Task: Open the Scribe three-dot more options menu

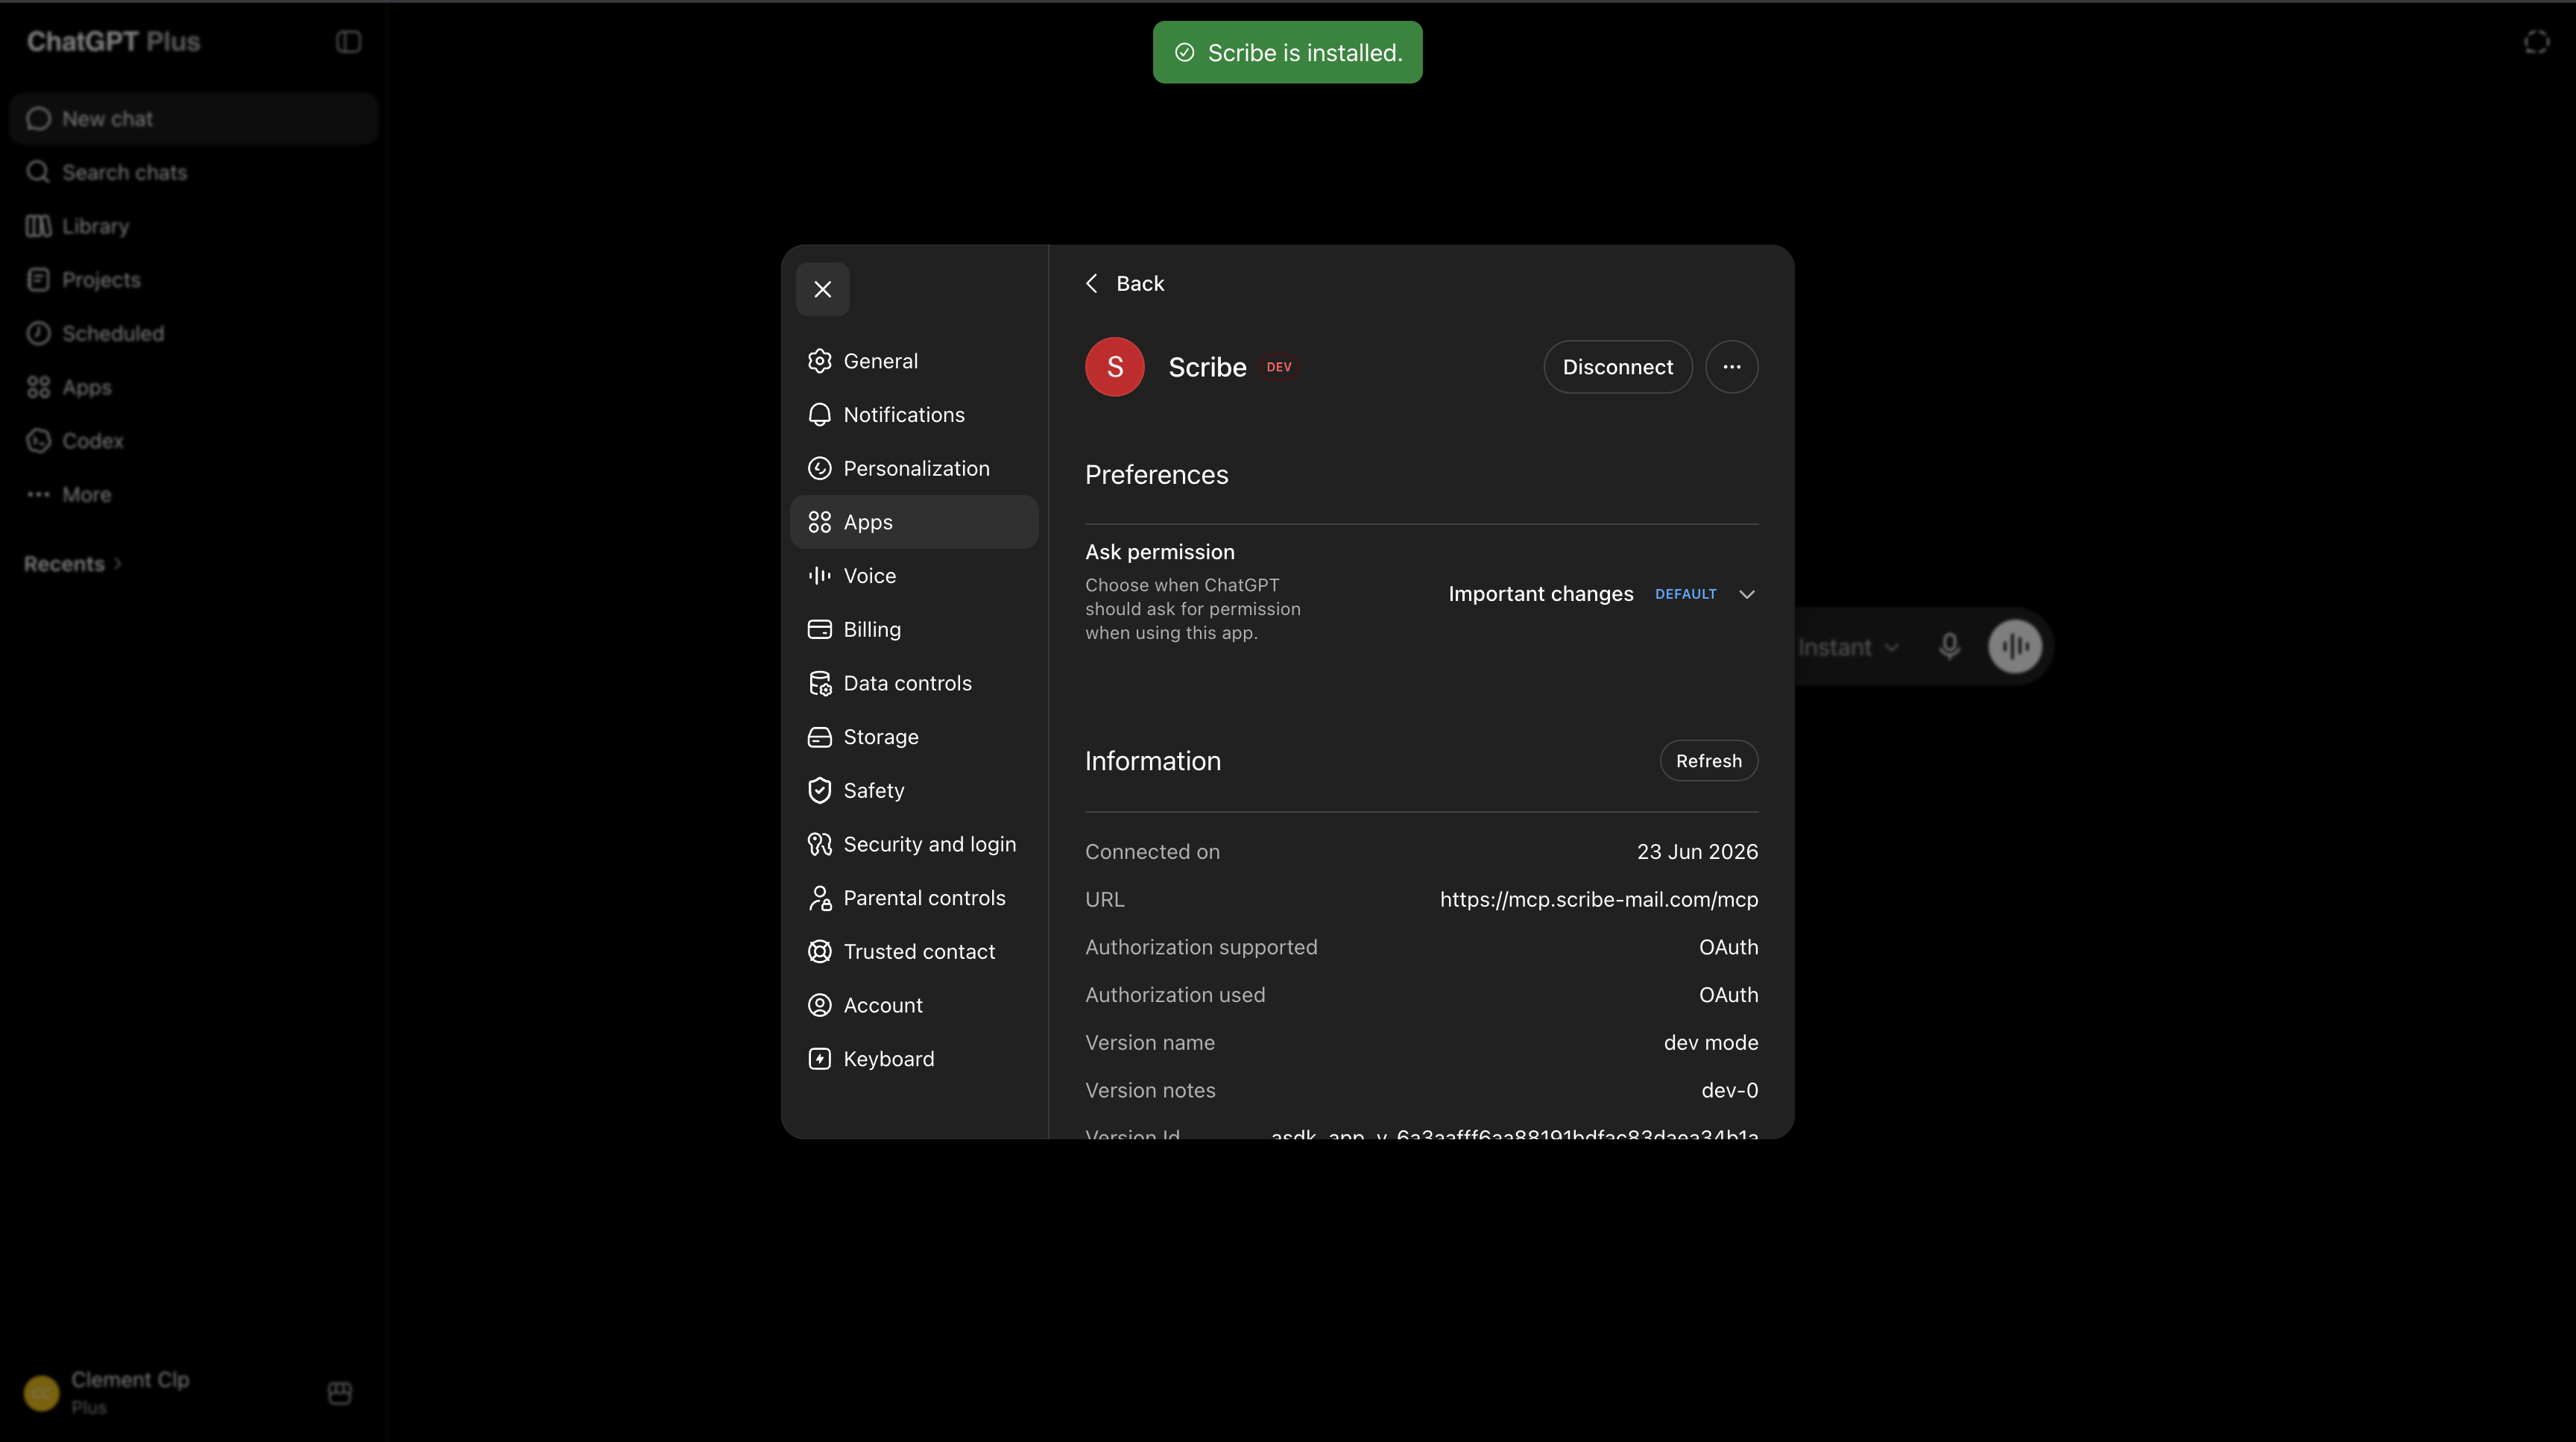Action: coord(1731,367)
